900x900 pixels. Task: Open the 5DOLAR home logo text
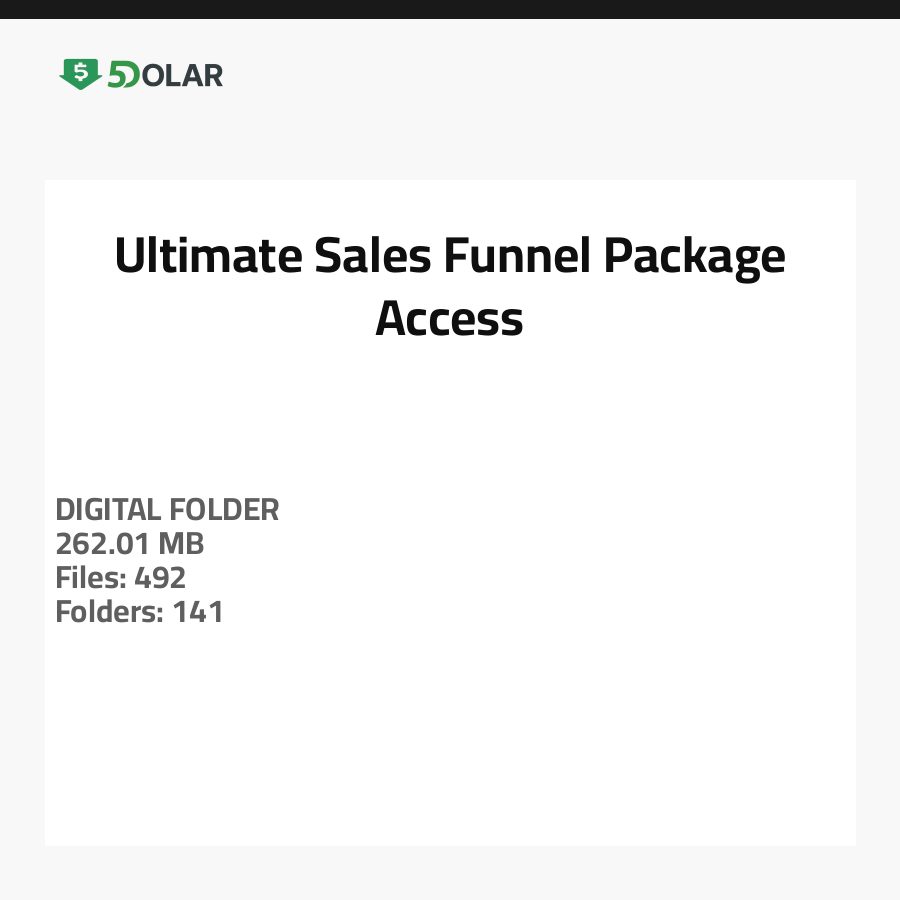(165, 75)
